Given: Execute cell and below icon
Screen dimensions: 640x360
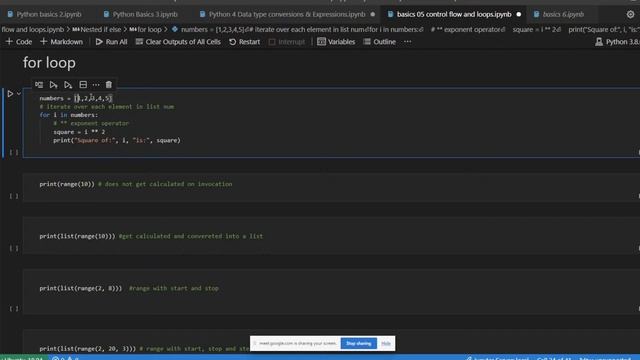Looking at the screenshot, I should click(x=68, y=84).
